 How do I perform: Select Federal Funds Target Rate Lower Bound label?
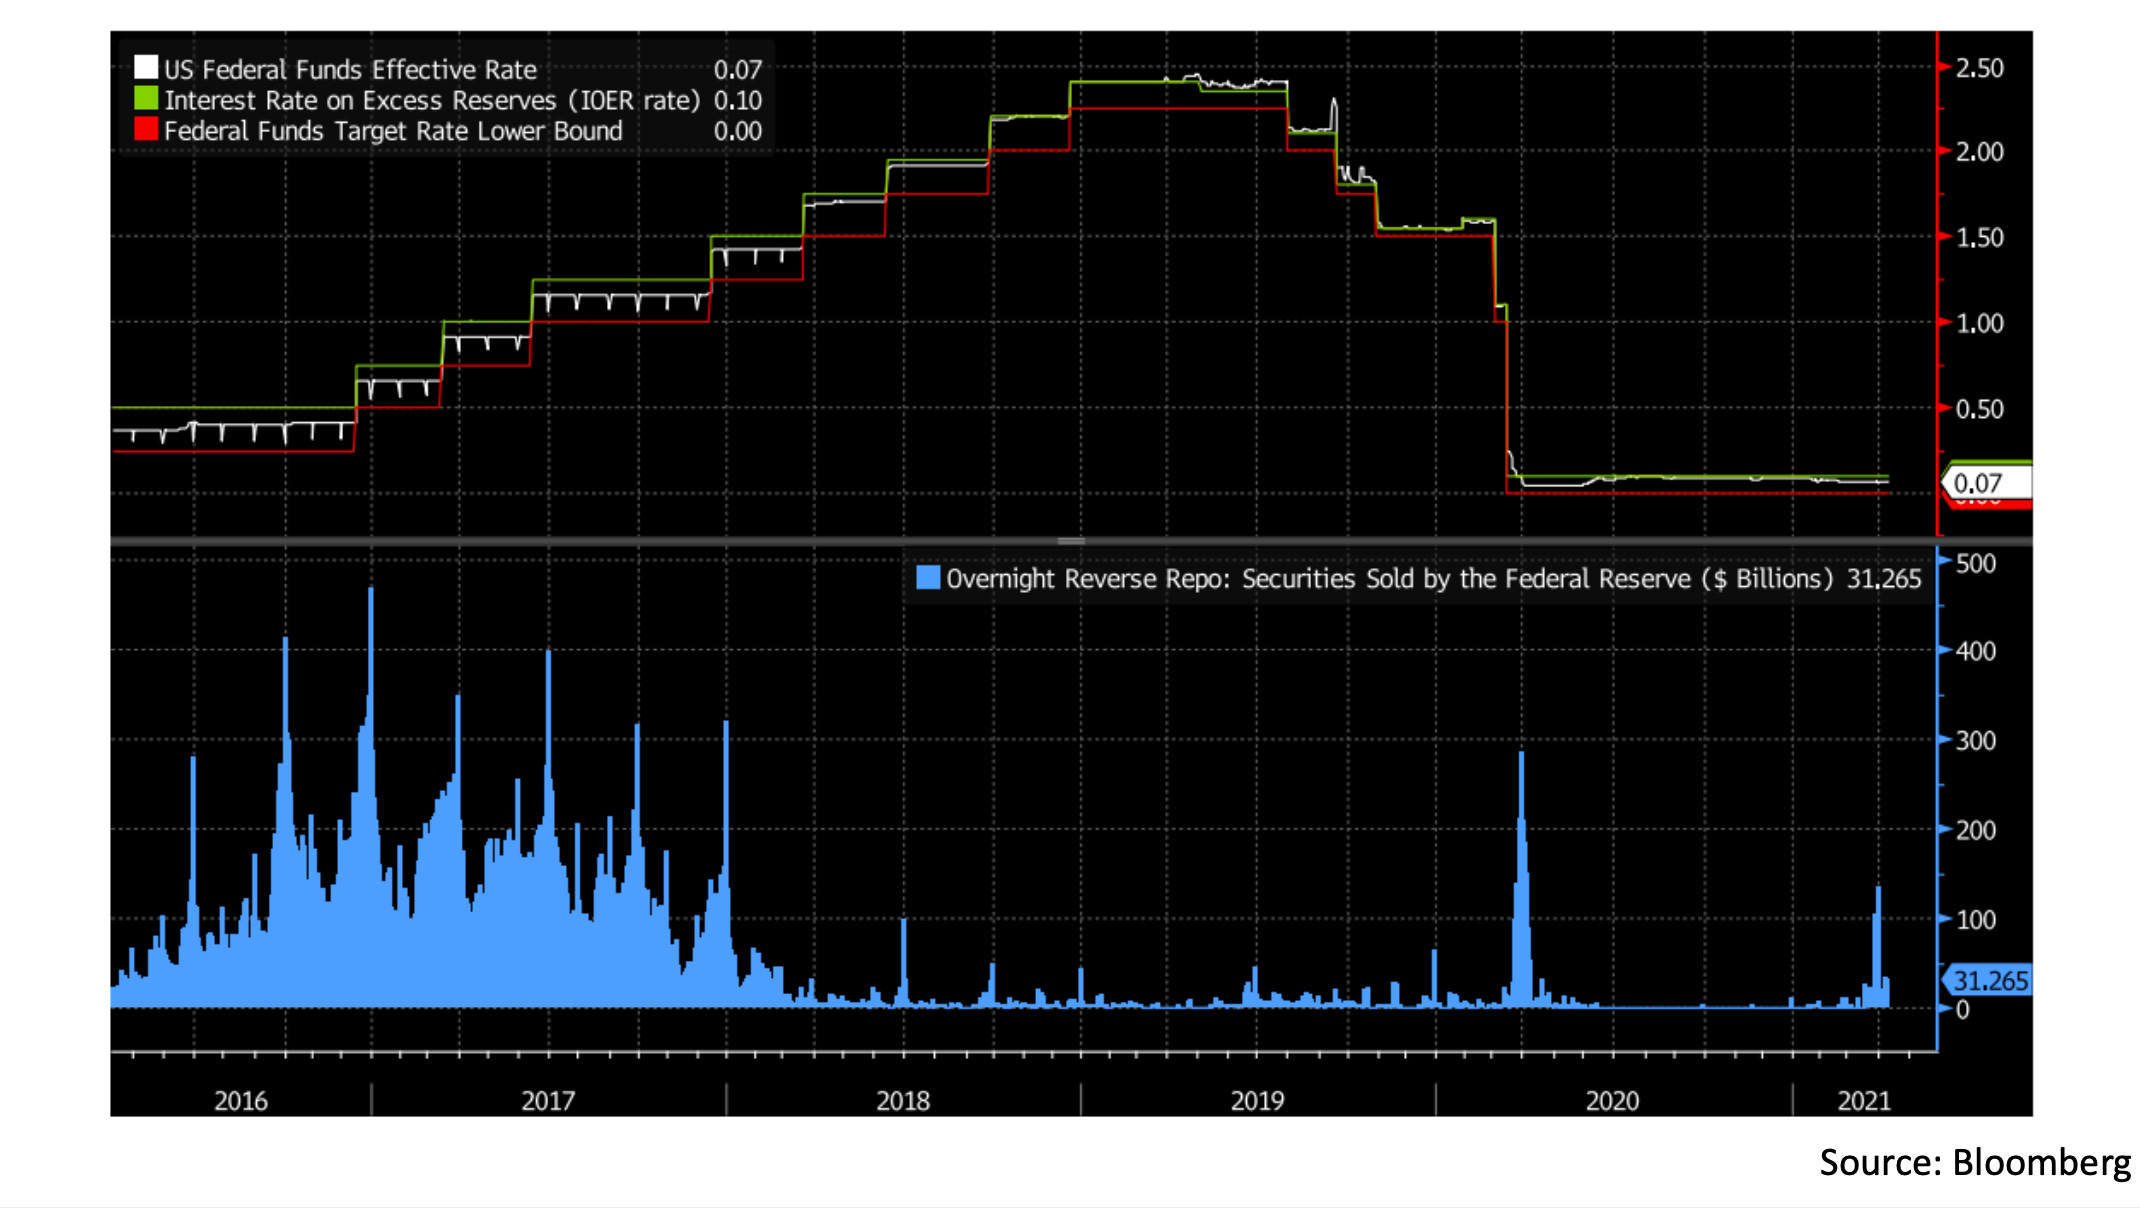click(393, 131)
